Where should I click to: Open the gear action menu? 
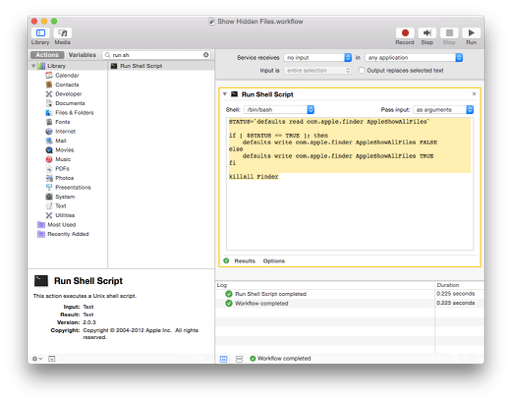(37, 359)
